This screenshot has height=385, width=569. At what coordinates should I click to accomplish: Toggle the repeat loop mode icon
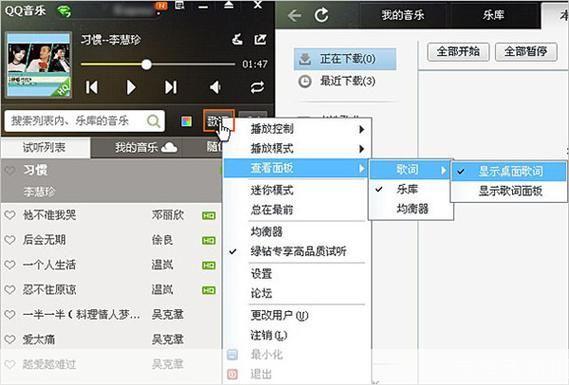pyautogui.click(x=257, y=87)
